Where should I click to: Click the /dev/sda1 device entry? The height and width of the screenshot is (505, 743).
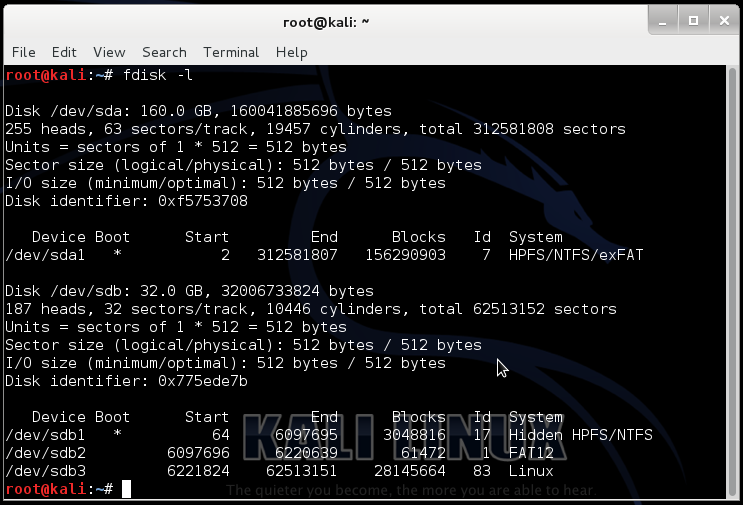(45, 255)
